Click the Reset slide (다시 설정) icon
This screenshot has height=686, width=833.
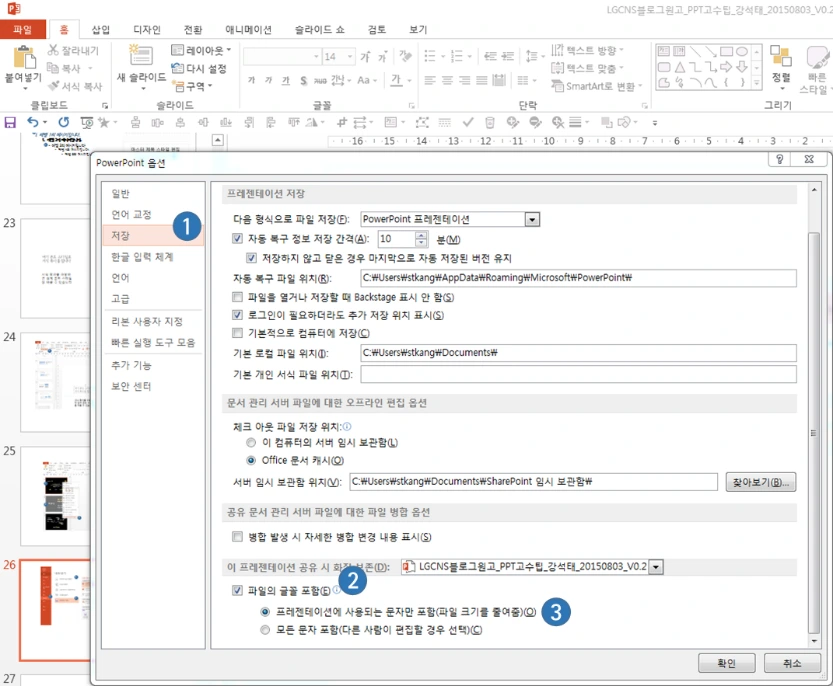tap(177, 69)
